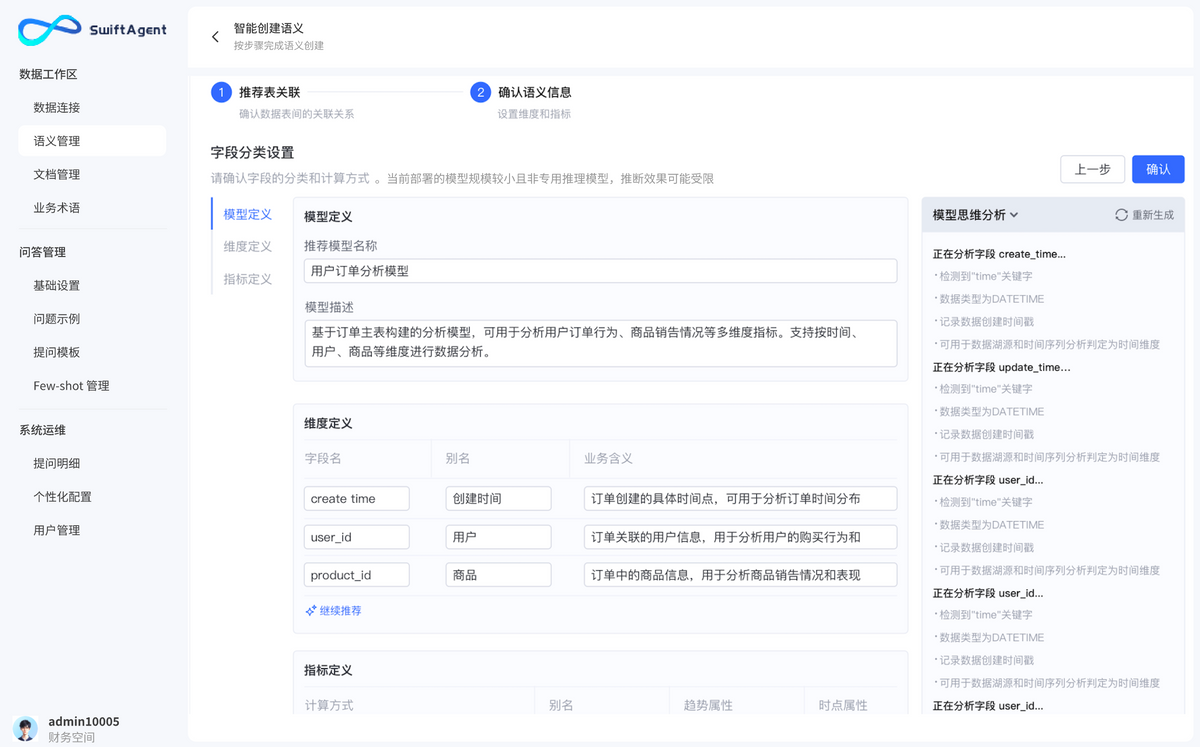
Task: Click the back arrow beside 智能创建语义
Action: tap(215, 37)
